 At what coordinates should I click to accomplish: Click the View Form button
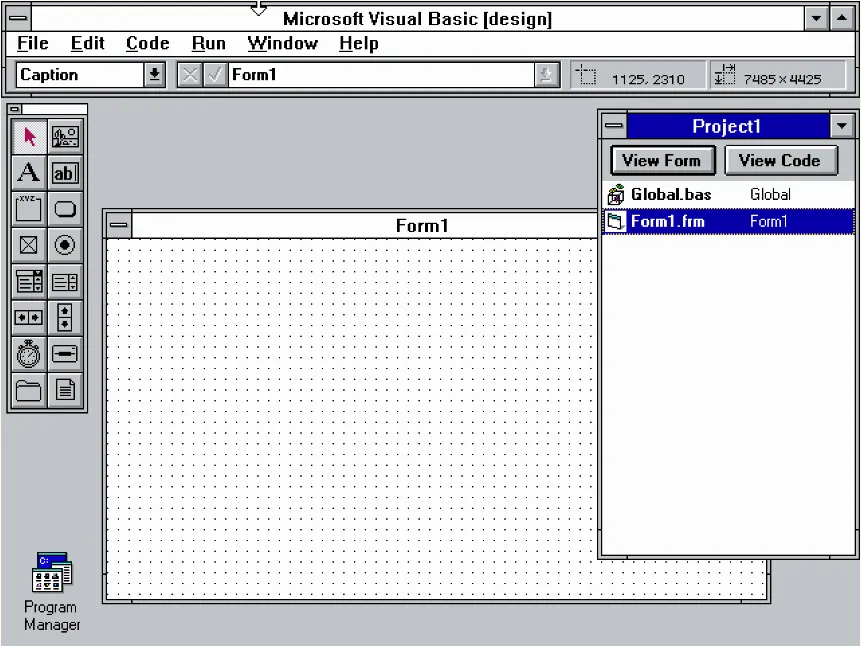662,160
